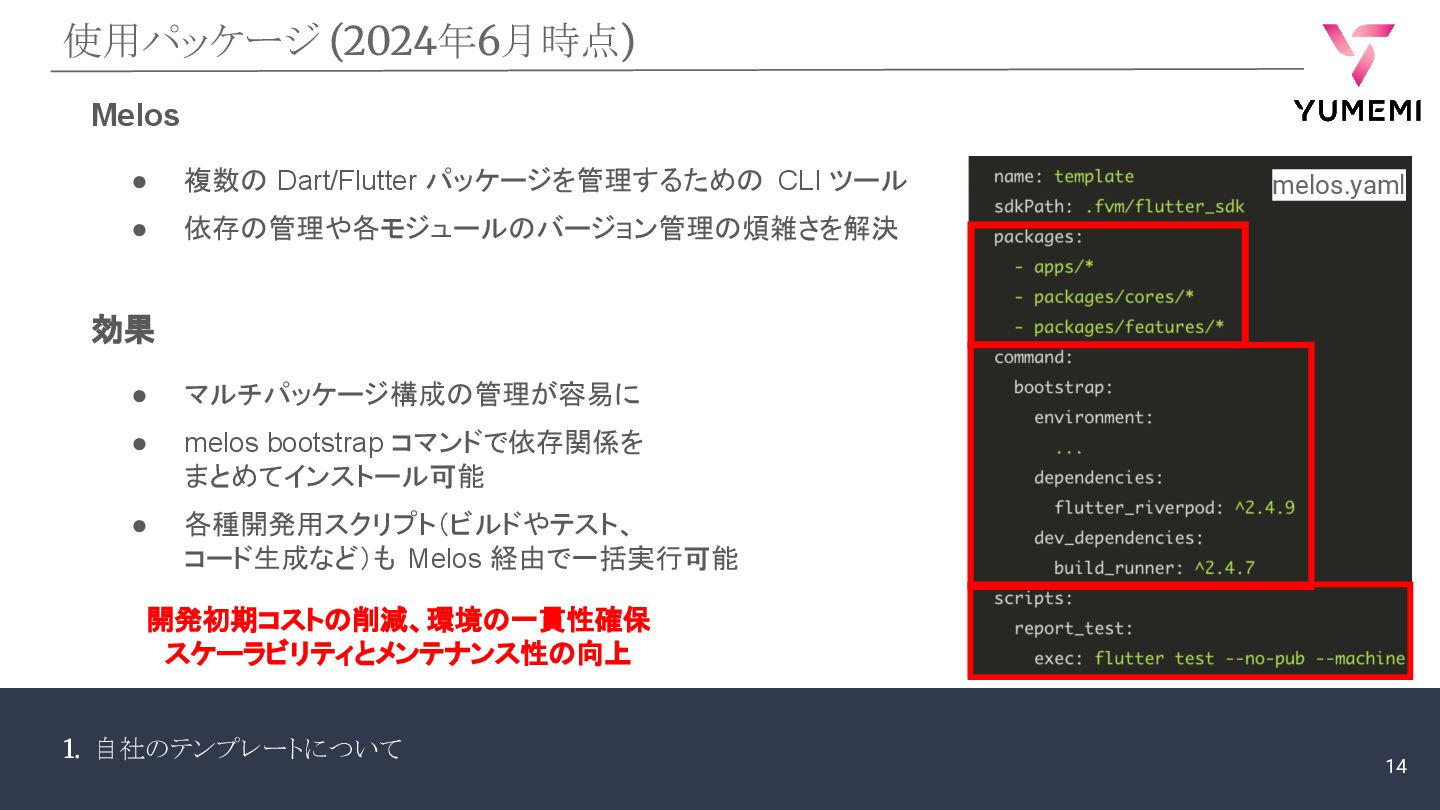The image size is (1440, 810).
Task: Click the YUMEMI logo
Action: tap(1356, 72)
